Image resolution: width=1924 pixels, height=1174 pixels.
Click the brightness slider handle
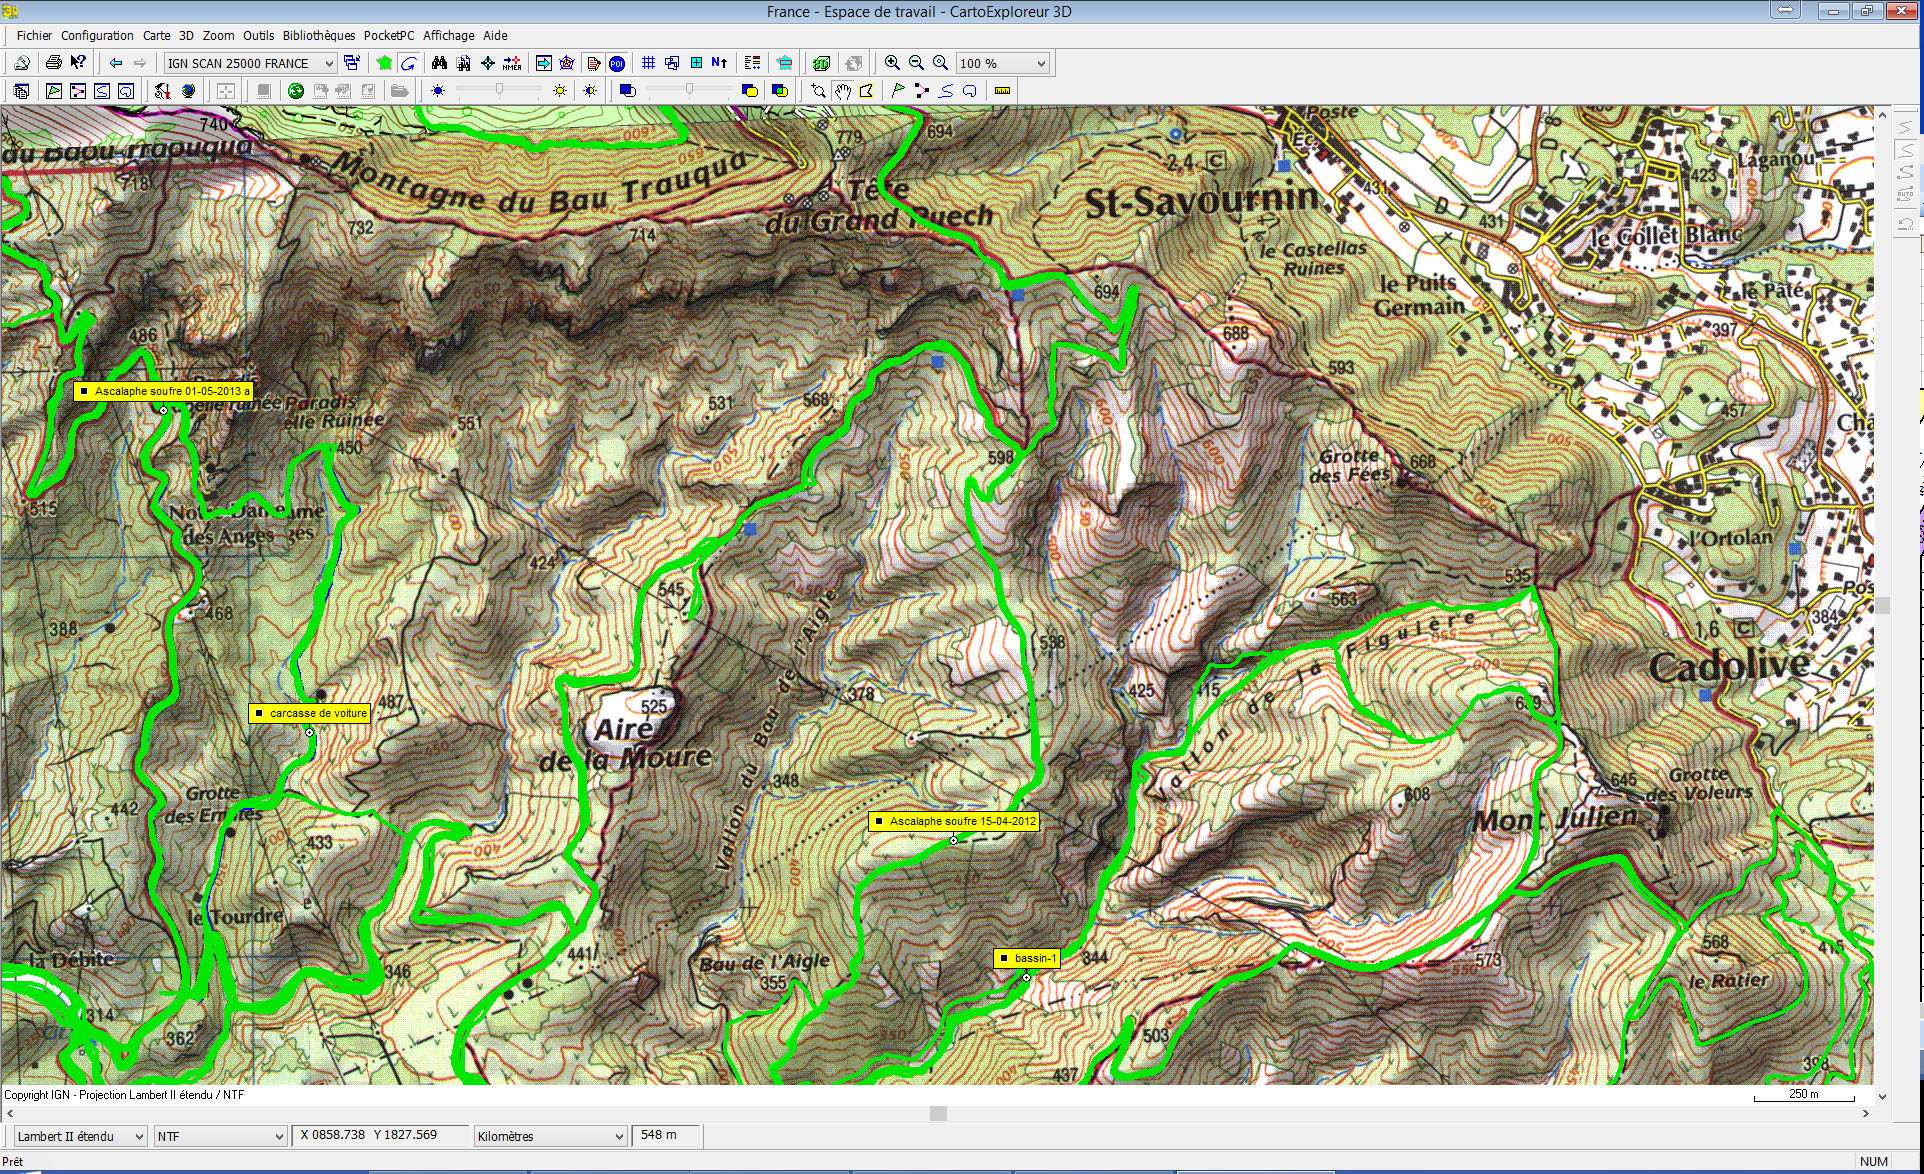point(499,90)
